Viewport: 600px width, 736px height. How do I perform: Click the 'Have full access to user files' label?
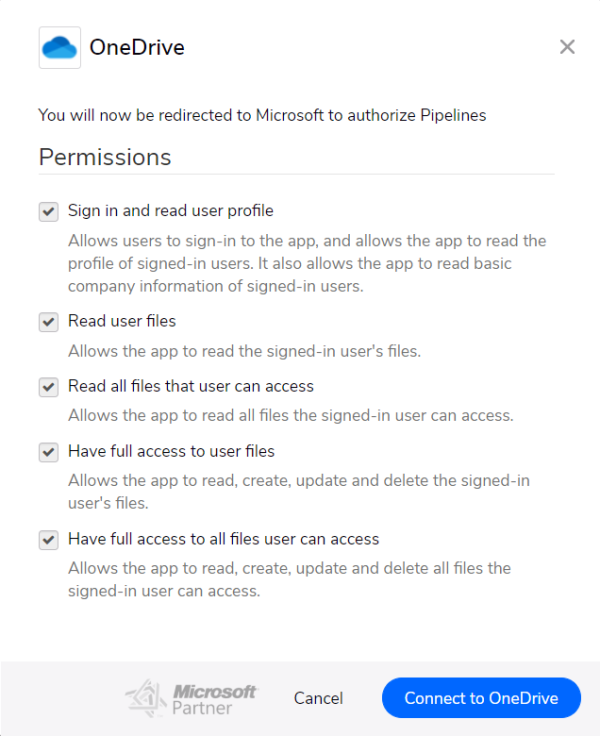click(171, 451)
